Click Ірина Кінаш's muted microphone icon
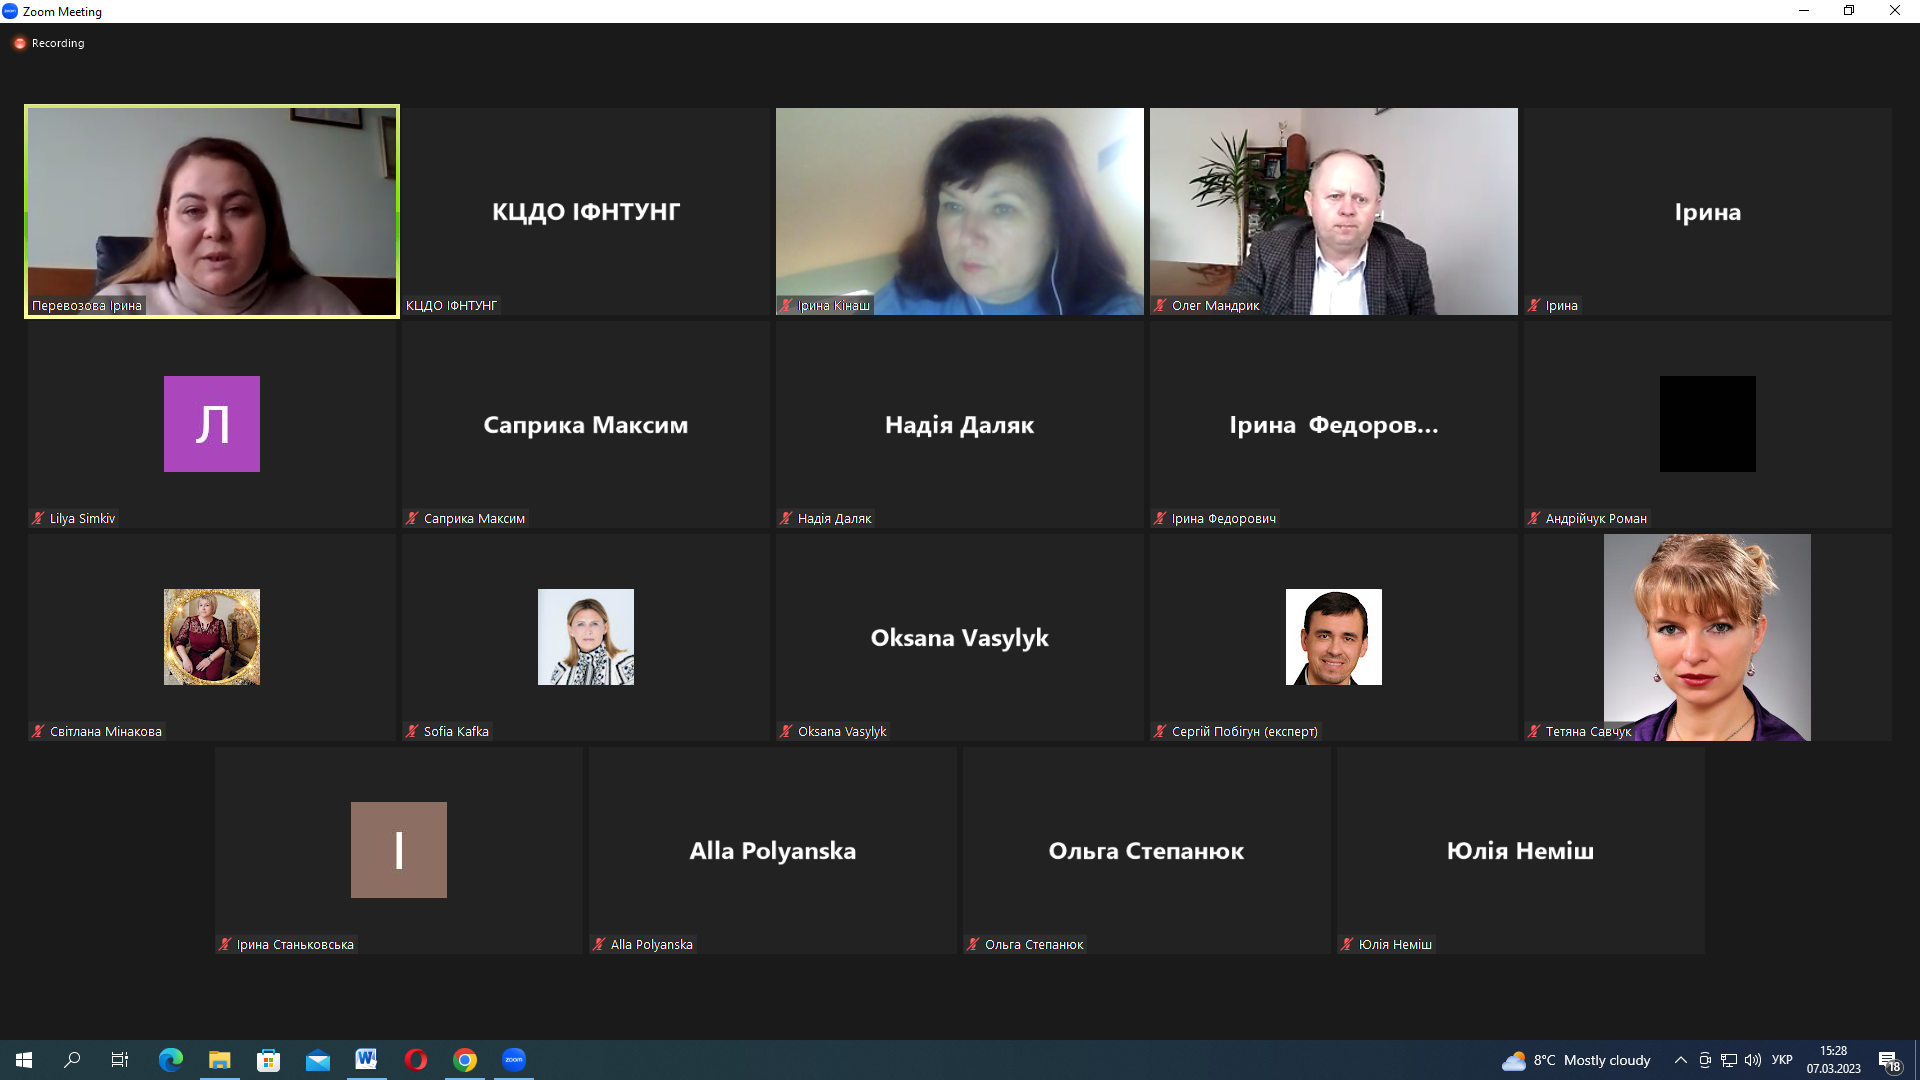This screenshot has width=1920, height=1080. (x=786, y=305)
